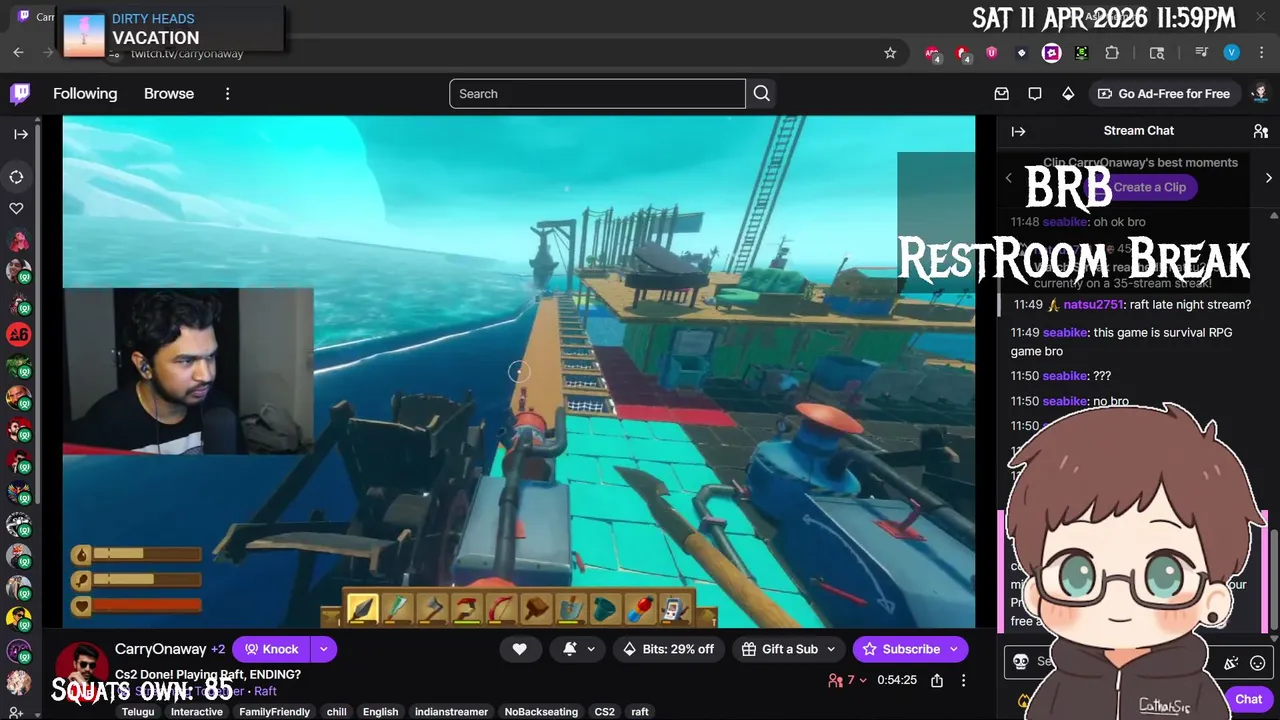Click the CarryOnaway streamer avatar
This screenshot has width=1280, height=720.
pos(81,668)
